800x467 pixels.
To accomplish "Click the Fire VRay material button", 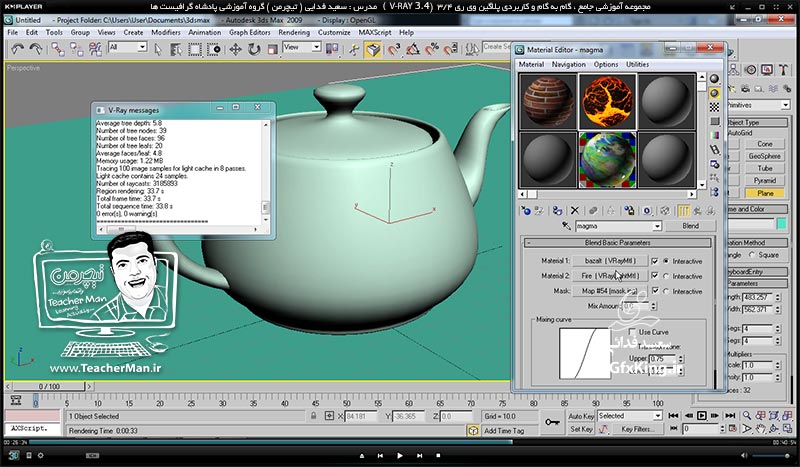I will [x=610, y=276].
